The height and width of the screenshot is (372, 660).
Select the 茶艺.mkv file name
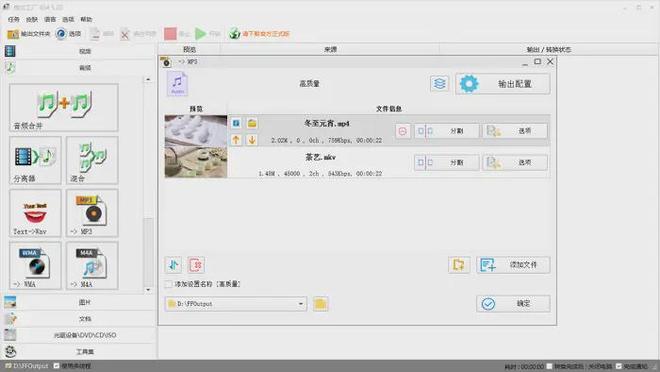(x=320, y=157)
